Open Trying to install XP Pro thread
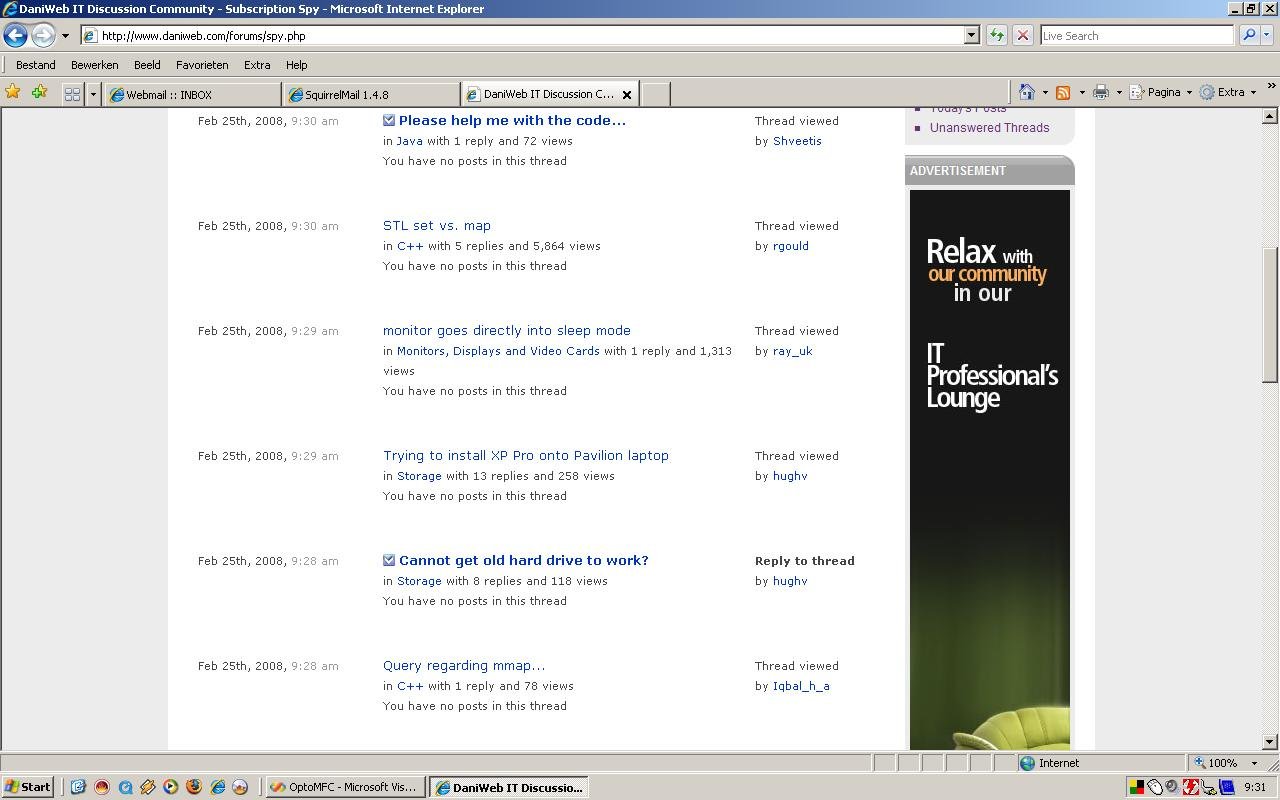Viewport: 1280px width, 800px height. (526, 456)
